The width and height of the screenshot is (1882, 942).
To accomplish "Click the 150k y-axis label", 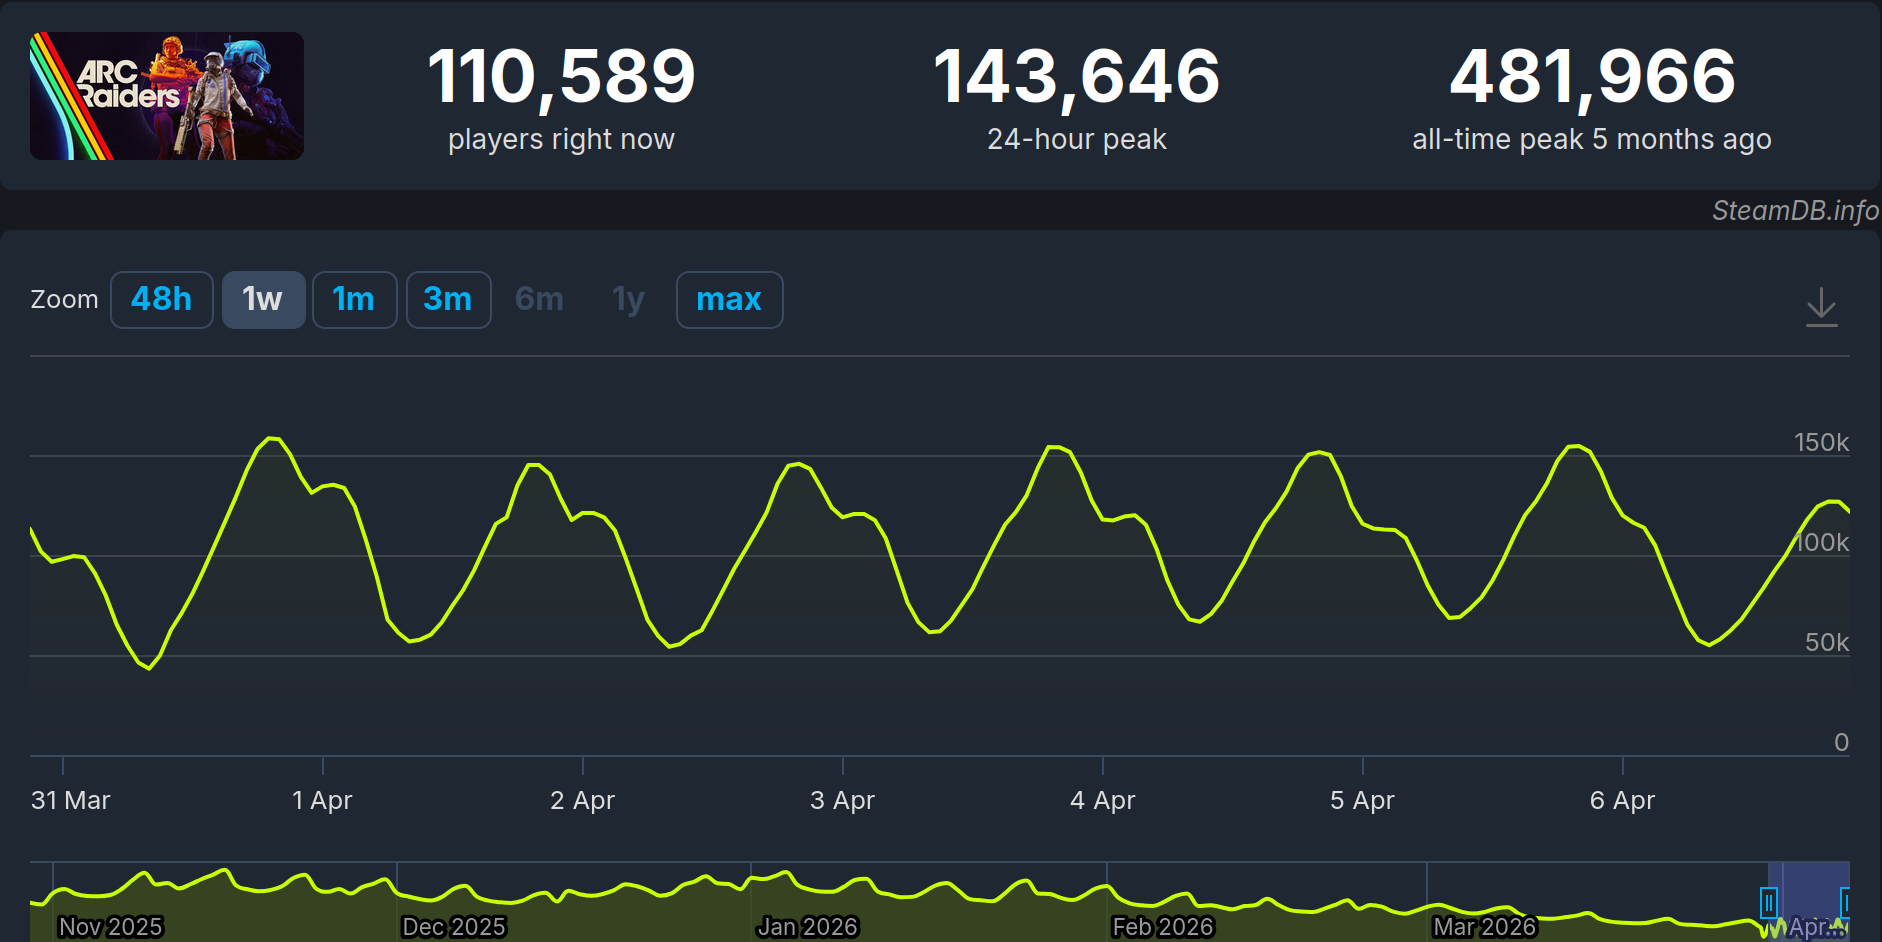I will 1821,442.
